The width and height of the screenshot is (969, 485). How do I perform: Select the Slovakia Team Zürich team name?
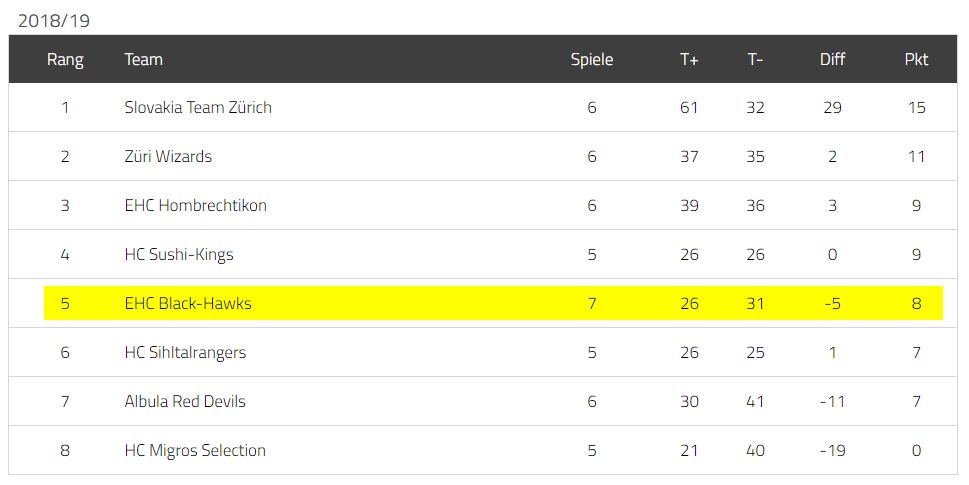point(198,108)
